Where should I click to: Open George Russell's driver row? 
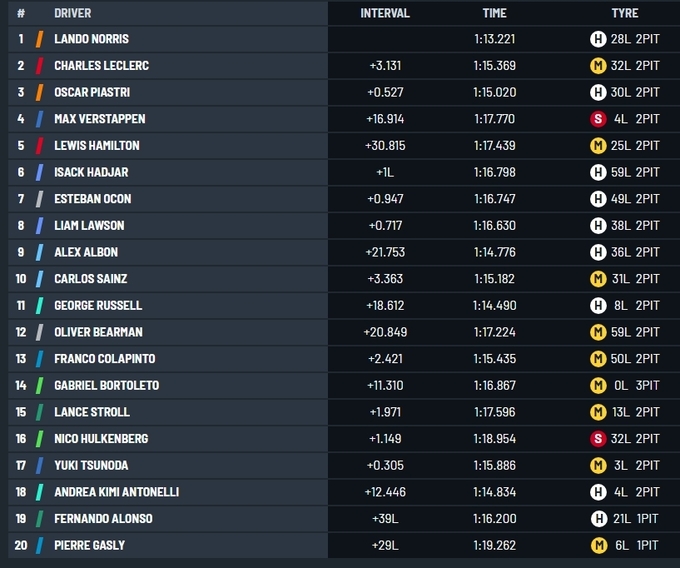click(98, 306)
